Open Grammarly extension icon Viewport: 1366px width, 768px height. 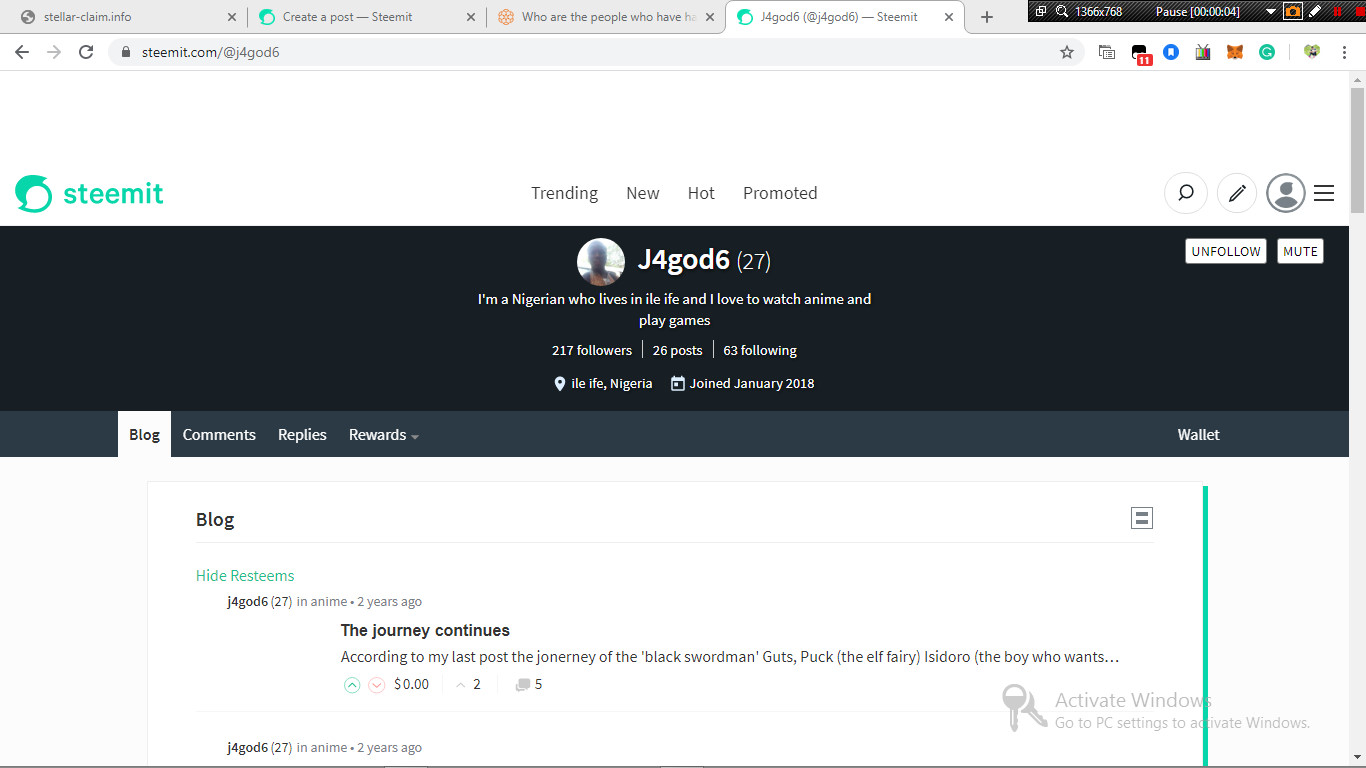(1267, 52)
